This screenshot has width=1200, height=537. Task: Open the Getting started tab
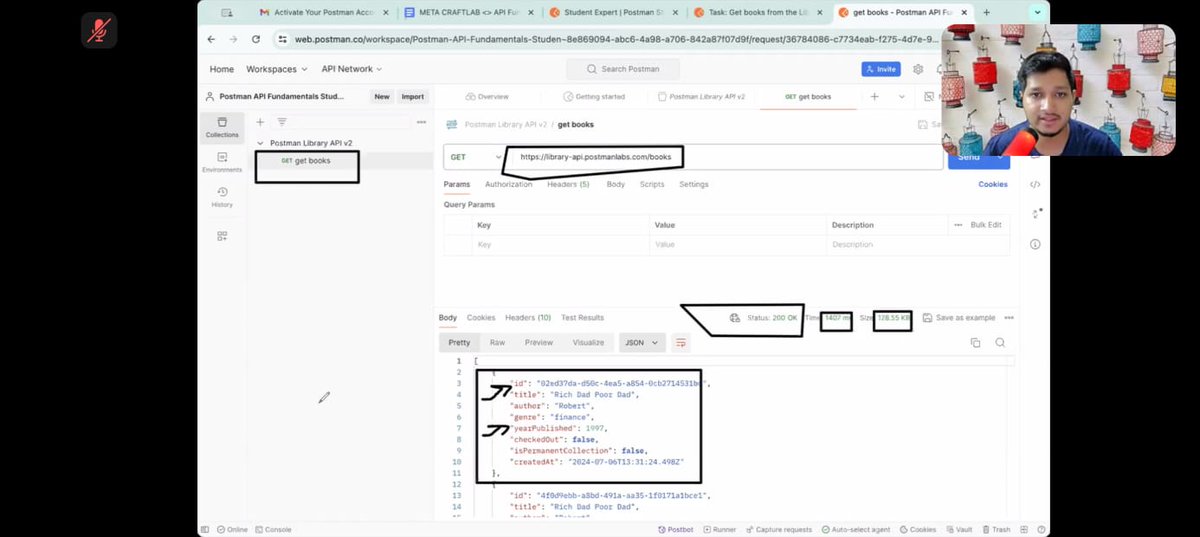coord(594,97)
